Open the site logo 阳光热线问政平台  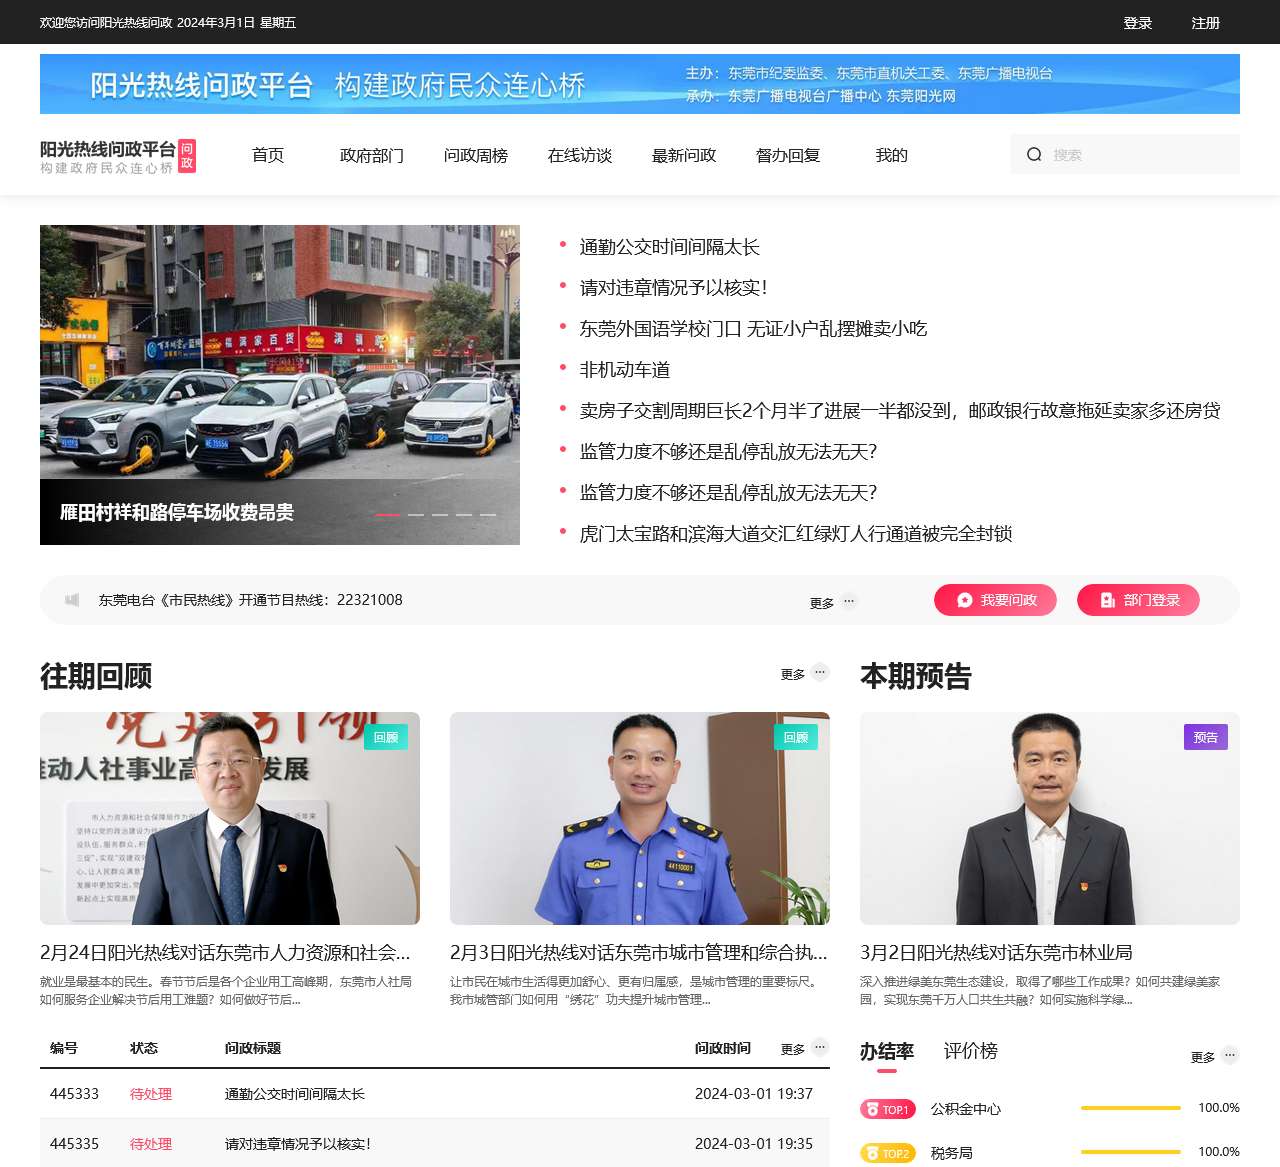(x=118, y=156)
